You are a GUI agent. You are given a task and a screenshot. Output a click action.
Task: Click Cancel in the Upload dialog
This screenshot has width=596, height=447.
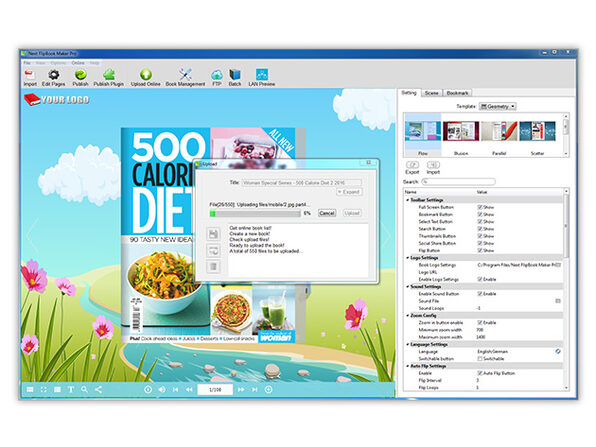pyautogui.click(x=327, y=213)
